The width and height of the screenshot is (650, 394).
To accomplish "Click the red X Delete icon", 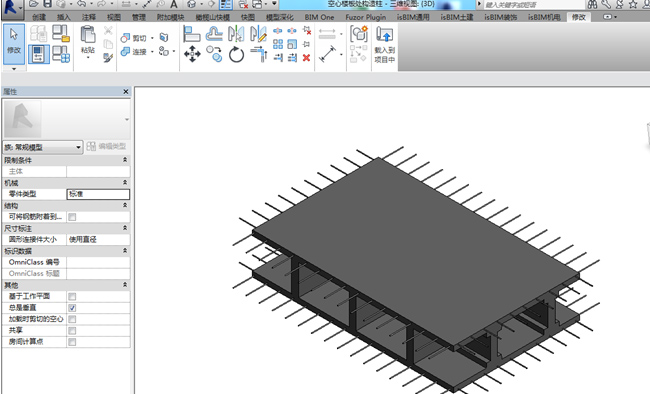I will click(306, 58).
